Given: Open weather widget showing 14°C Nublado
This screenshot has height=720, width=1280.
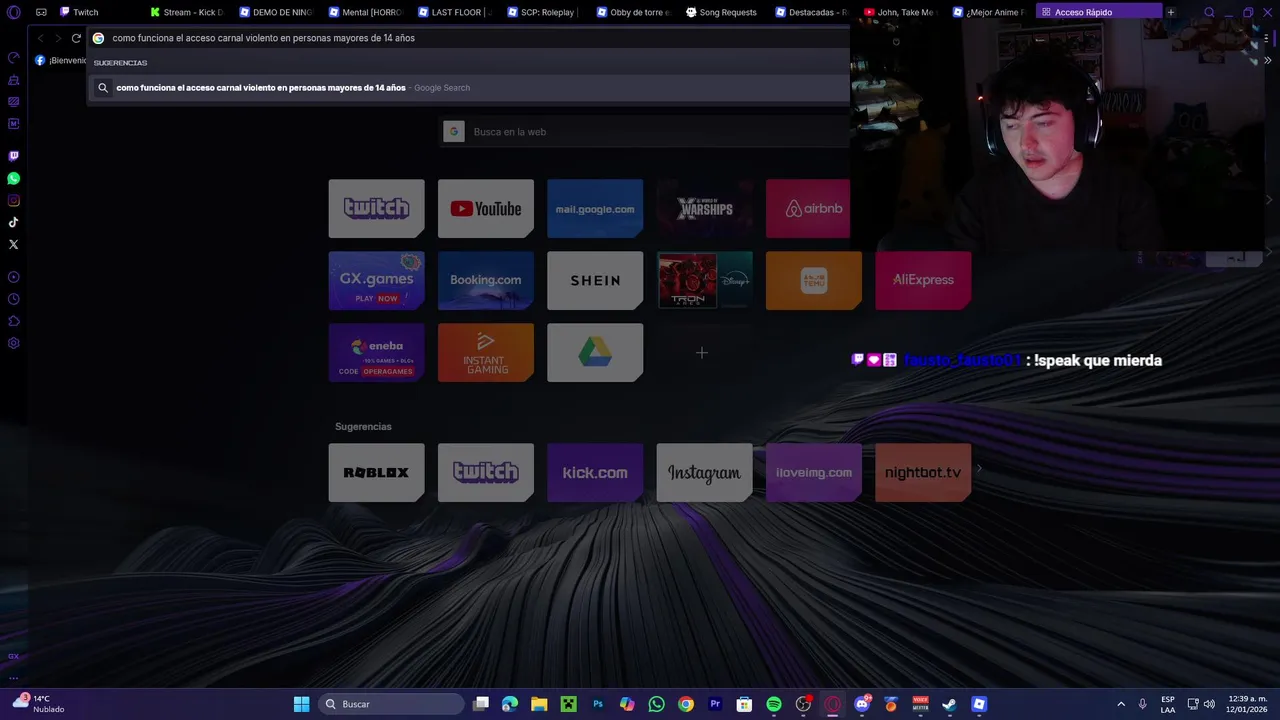Looking at the screenshot, I should click(x=39, y=704).
